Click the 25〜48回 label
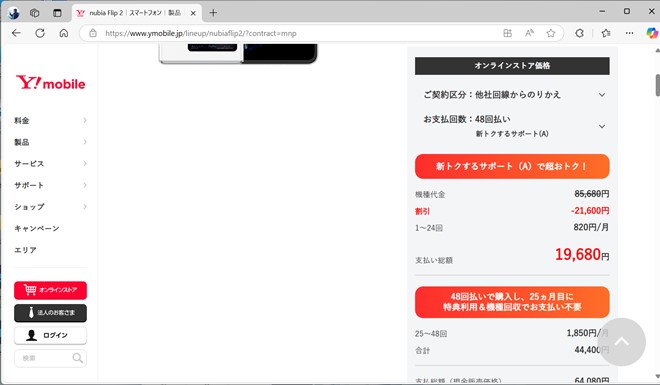 [x=431, y=334]
